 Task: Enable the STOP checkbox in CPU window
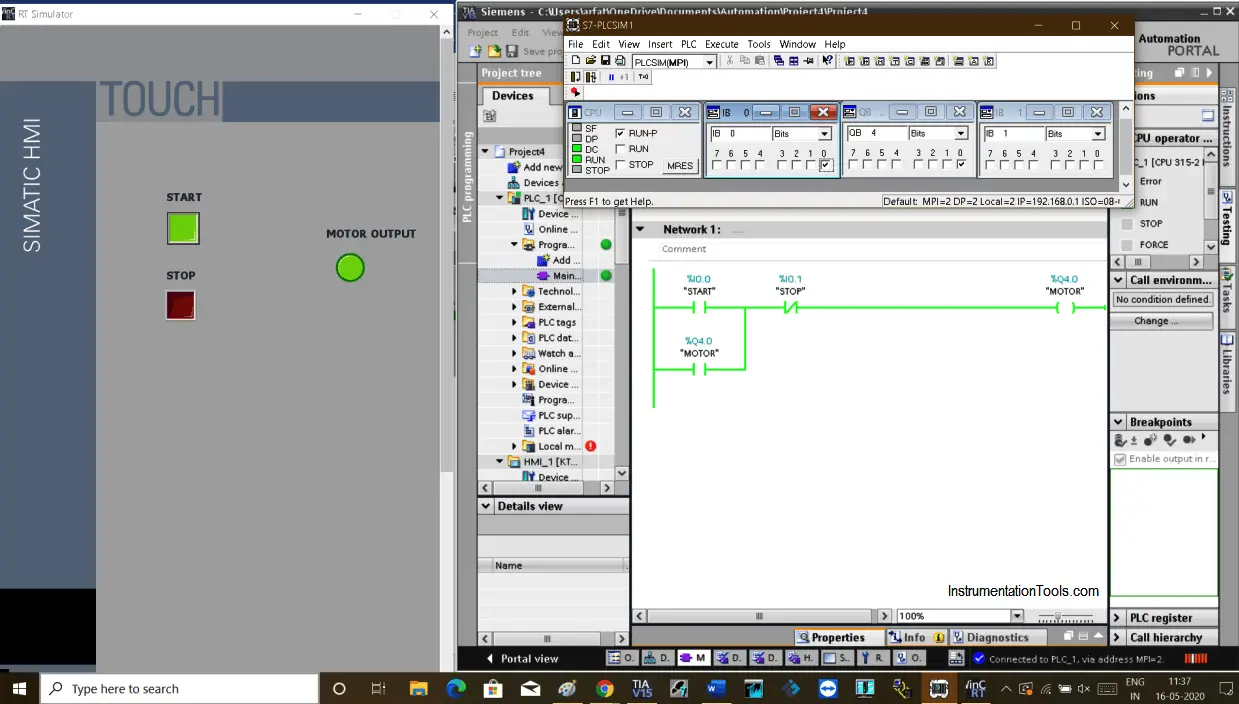pos(621,165)
